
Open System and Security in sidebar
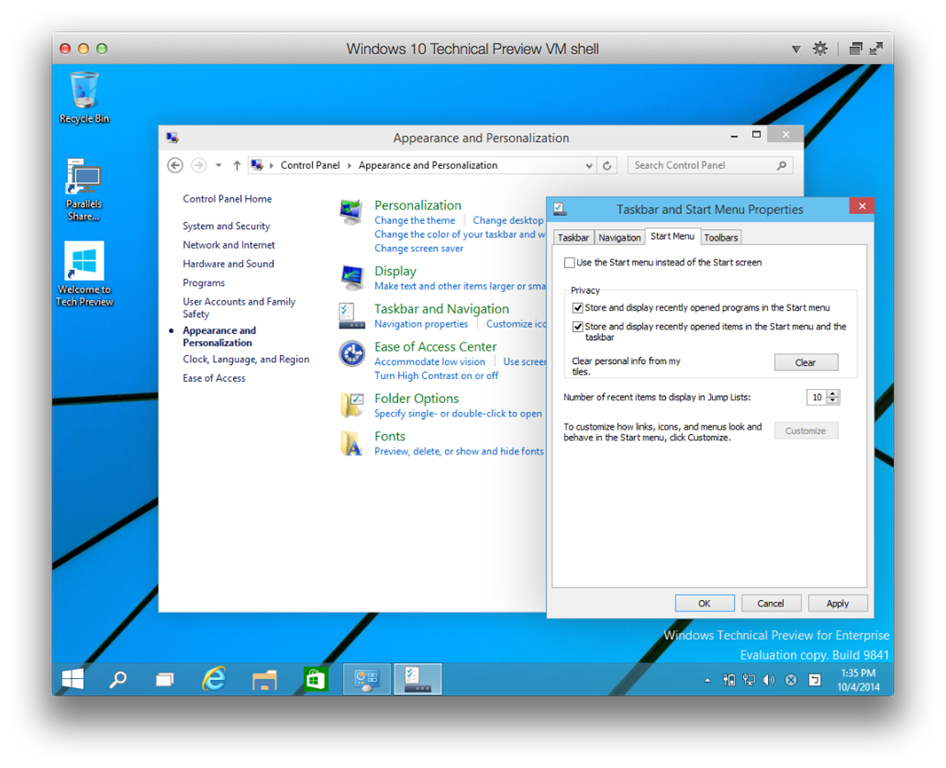coord(226,226)
